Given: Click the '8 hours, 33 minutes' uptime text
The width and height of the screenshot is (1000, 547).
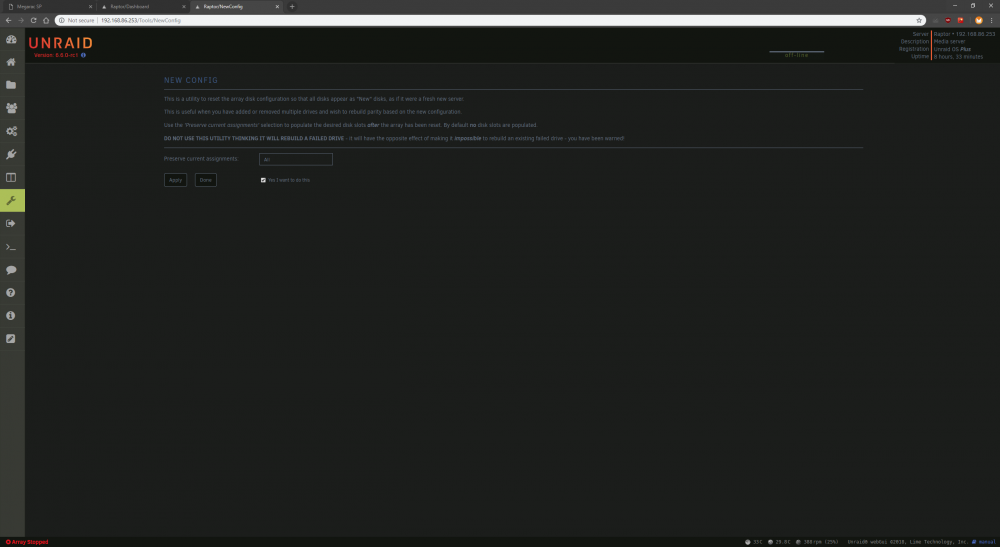Looking at the screenshot, I should point(959,57).
